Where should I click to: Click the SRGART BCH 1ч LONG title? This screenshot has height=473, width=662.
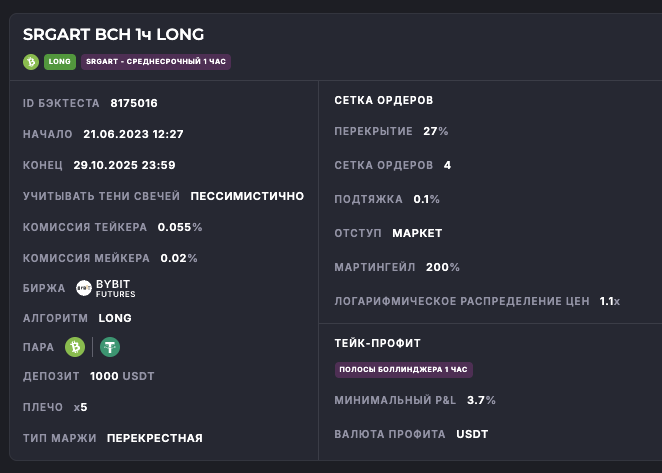(x=113, y=35)
